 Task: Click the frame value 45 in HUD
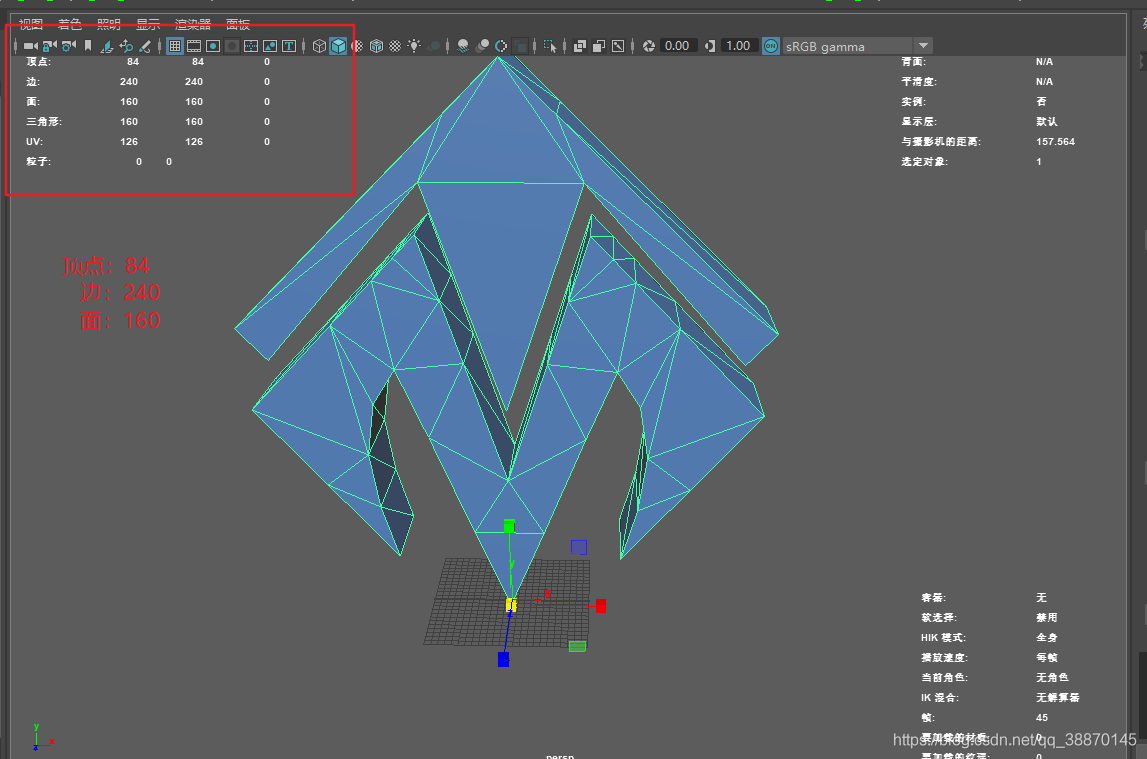tap(1042, 717)
